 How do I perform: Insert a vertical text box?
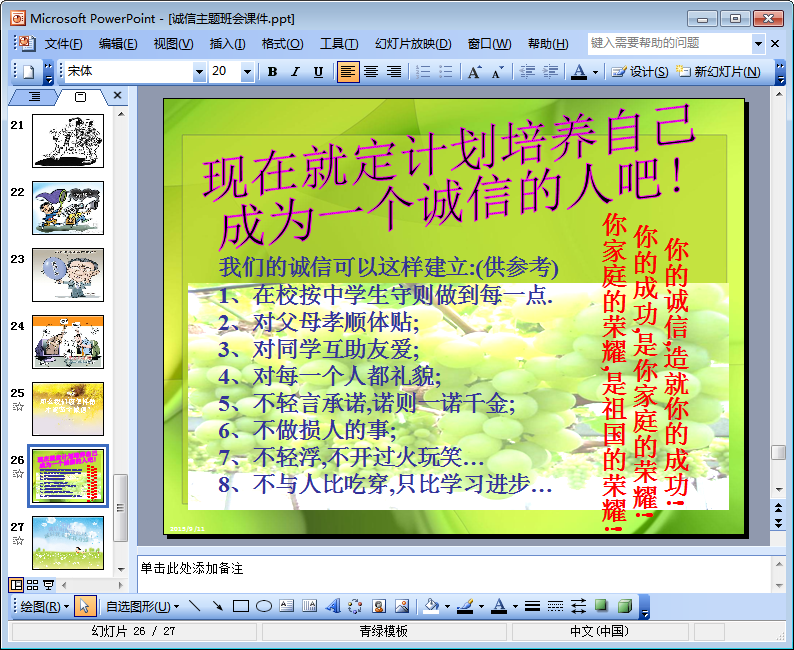(x=309, y=606)
